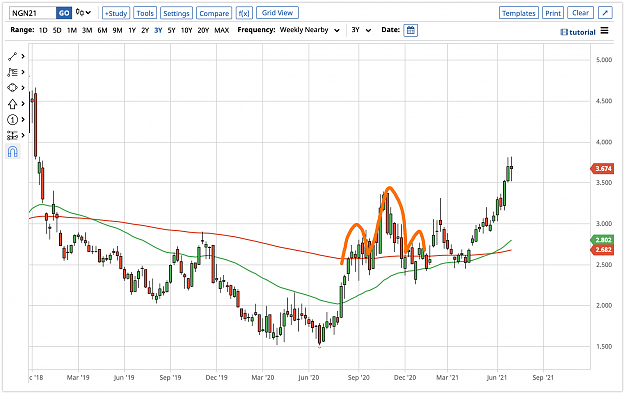625x394 pixels.
Task: Click the red 2.682 moving average label
Action: pyautogui.click(x=602, y=250)
